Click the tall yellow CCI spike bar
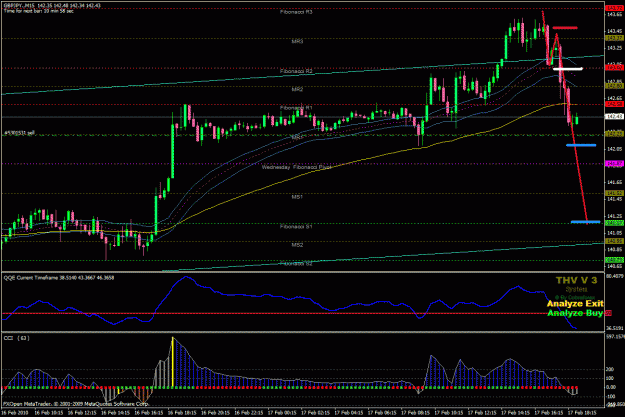 click(173, 362)
